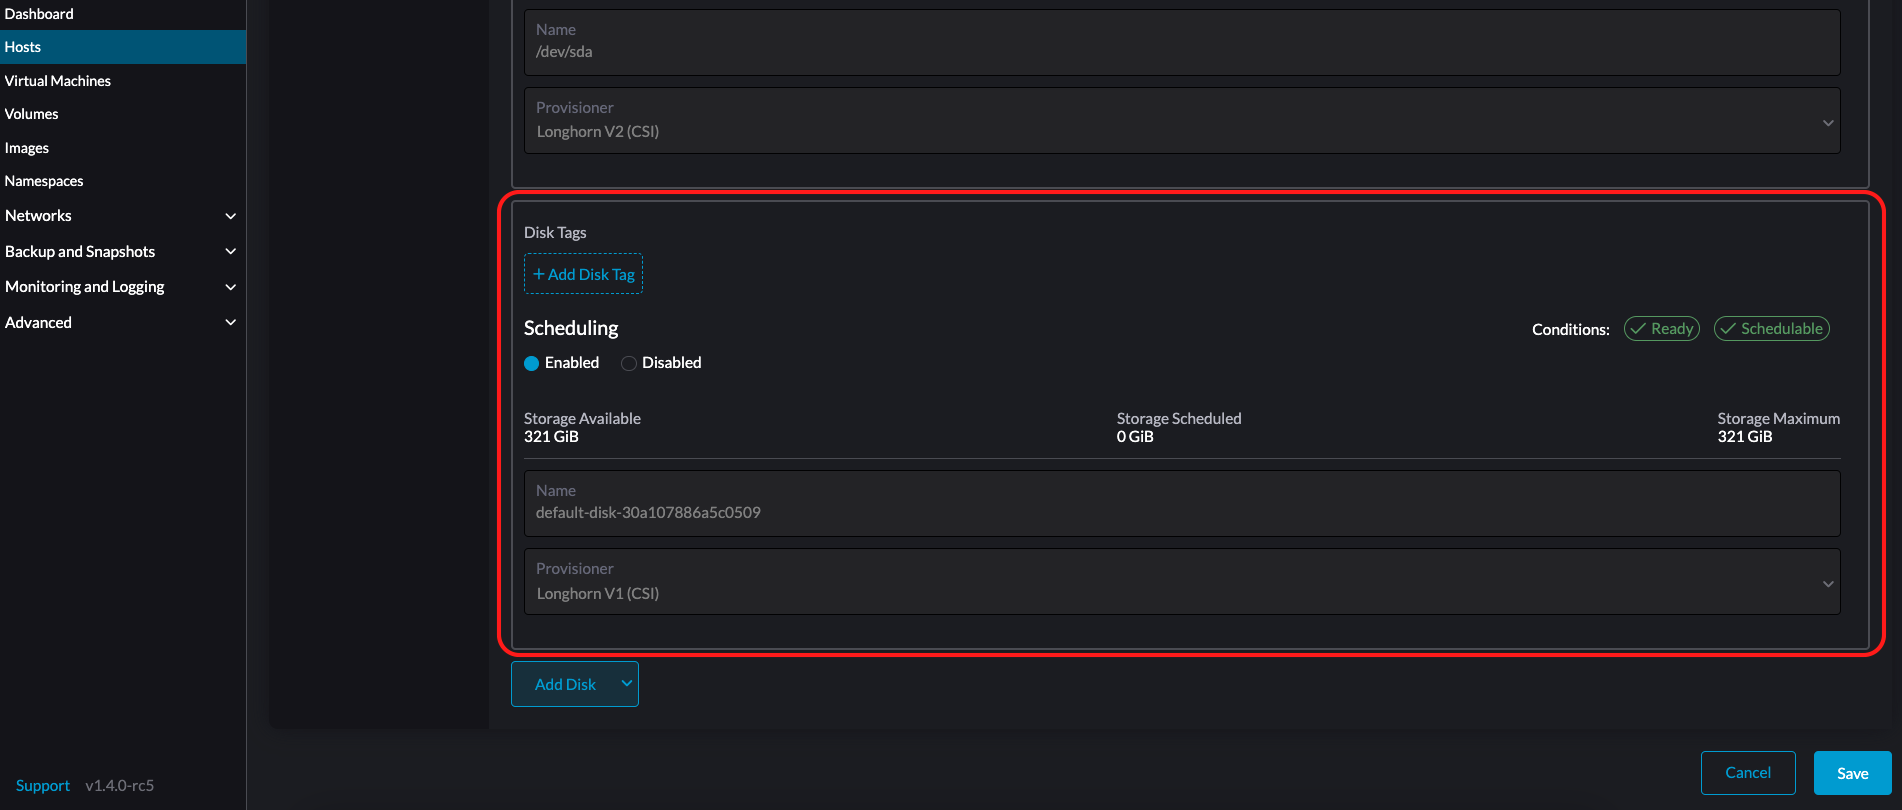Click the Schedulable condition badge
The image size is (1902, 810).
[x=1771, y=329]
